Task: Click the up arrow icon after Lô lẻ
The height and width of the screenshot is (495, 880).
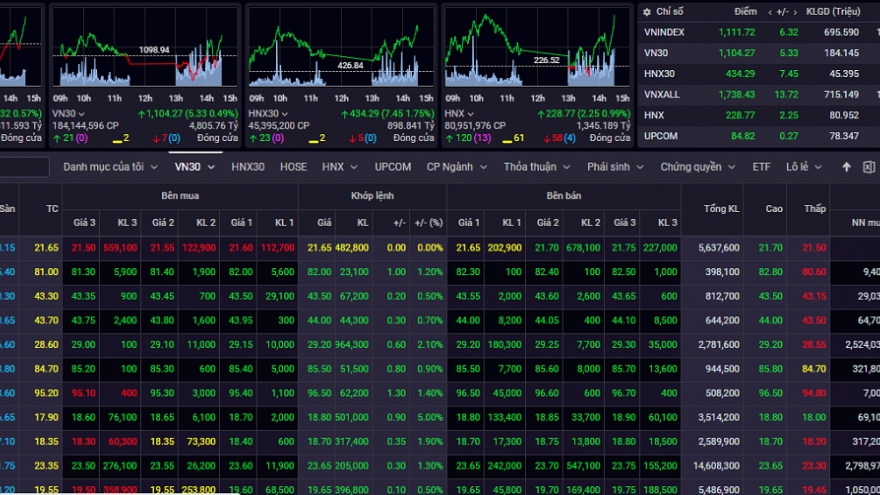Action: 847,167
